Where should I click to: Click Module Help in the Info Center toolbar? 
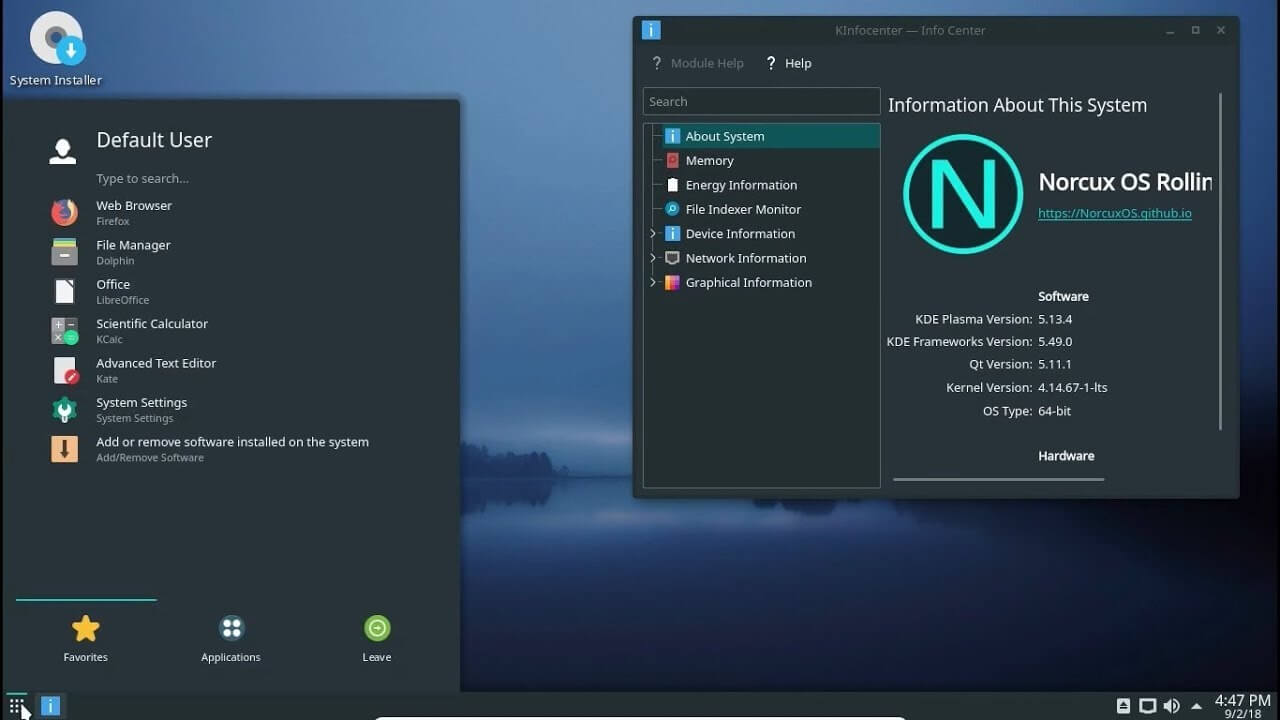(x=697, y=63)
